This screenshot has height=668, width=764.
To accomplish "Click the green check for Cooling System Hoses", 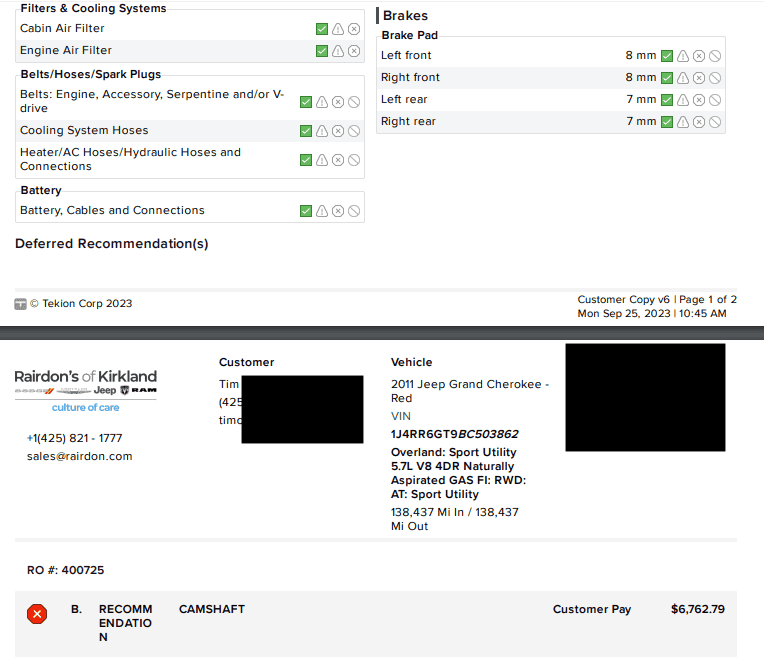I will point(306,131).
